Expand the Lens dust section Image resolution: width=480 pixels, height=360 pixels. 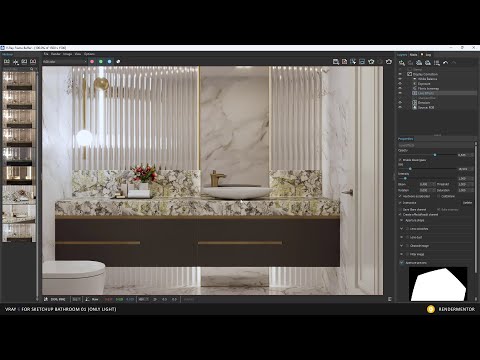point(401,237)
